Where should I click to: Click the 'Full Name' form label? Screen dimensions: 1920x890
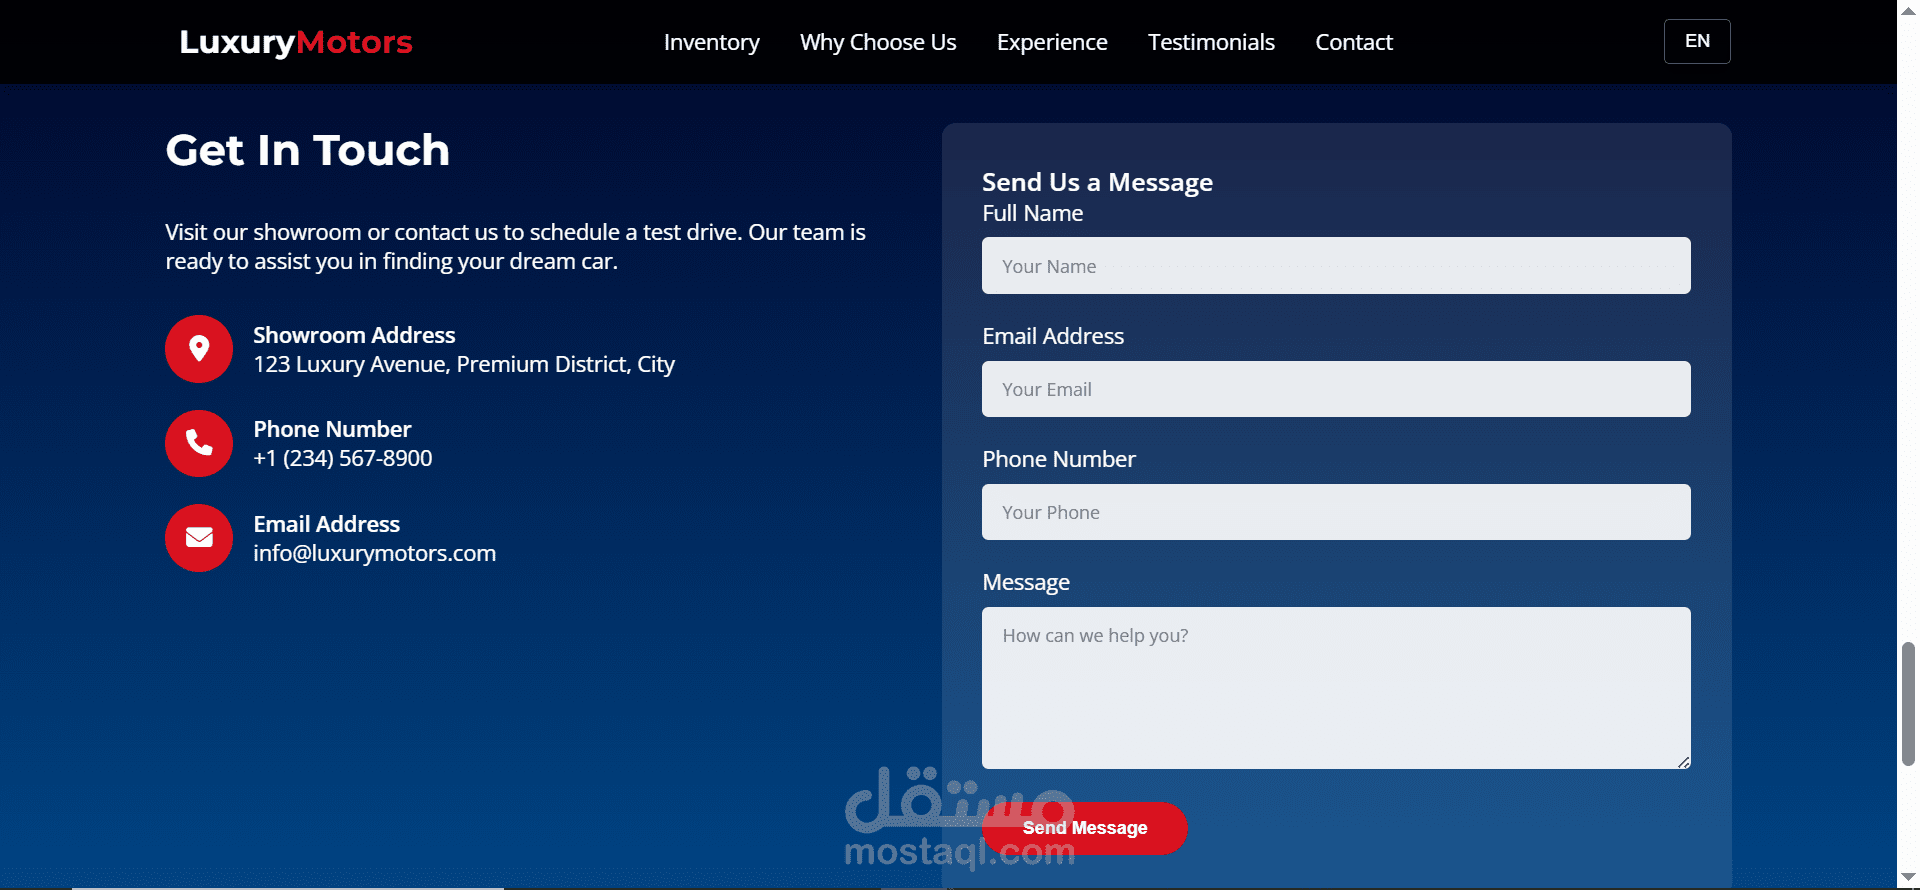[1033, 213]
